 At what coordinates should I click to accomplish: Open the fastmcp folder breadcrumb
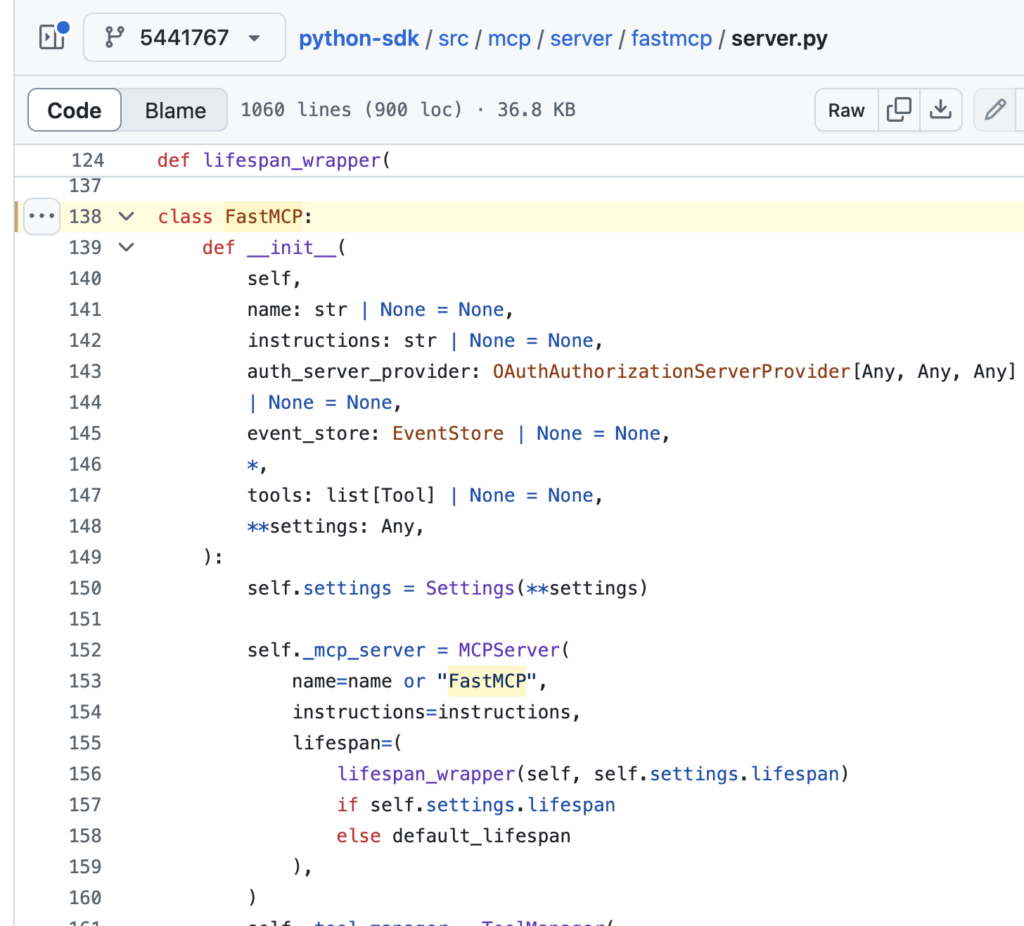pyautogui.click(x=671, y=39)
